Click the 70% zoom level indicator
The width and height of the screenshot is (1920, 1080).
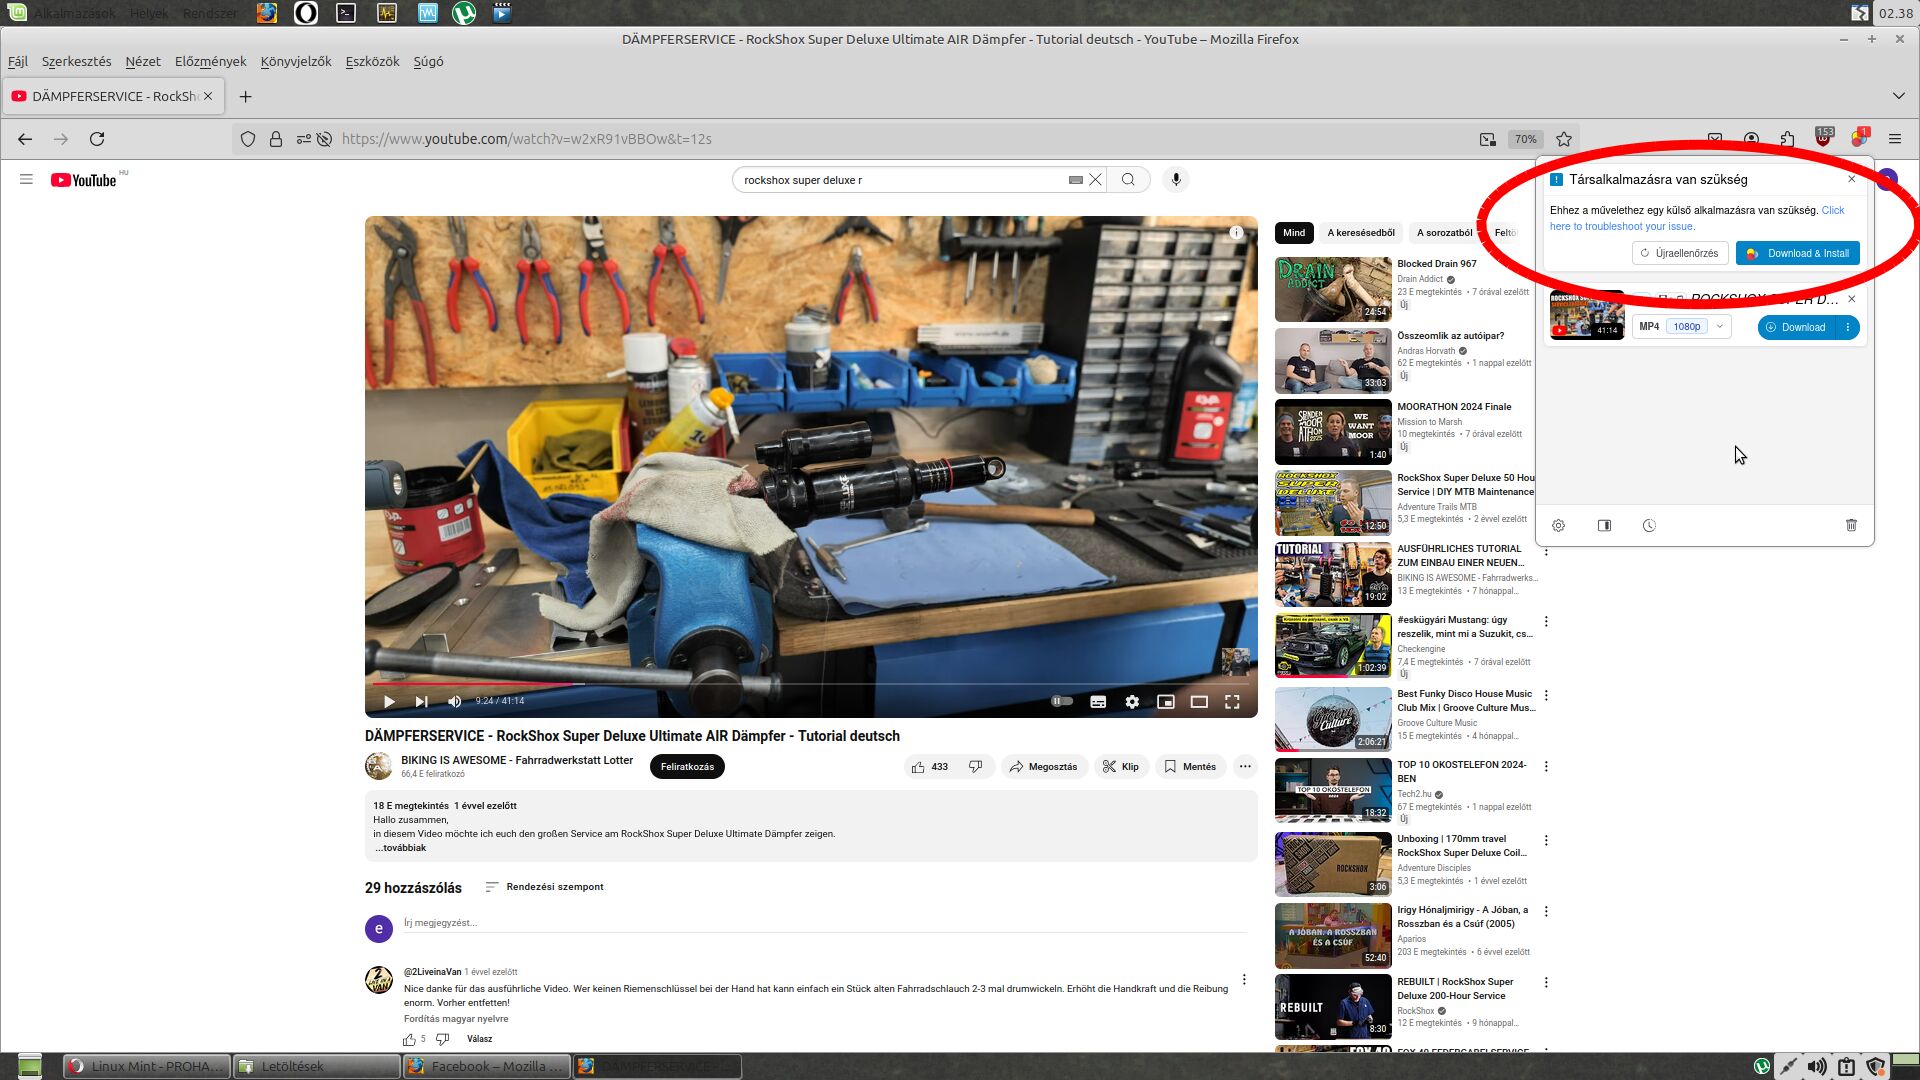tap(1525, 139)
